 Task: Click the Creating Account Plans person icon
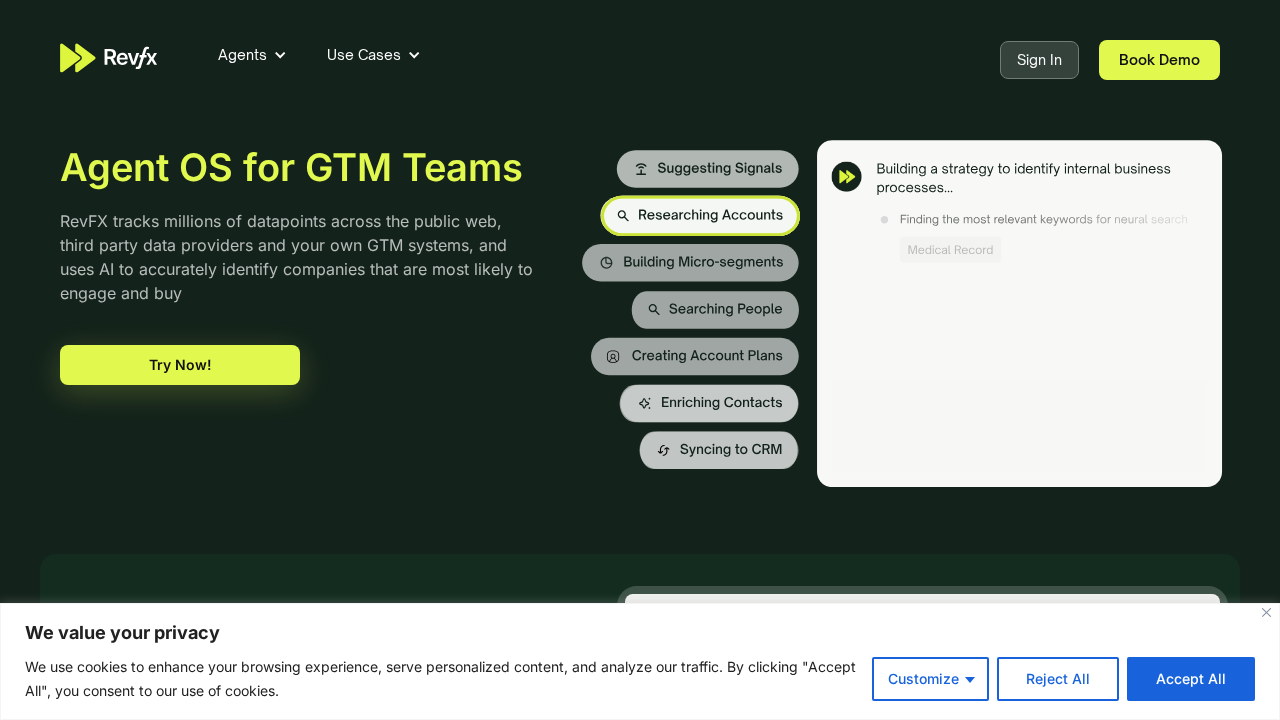613,357
